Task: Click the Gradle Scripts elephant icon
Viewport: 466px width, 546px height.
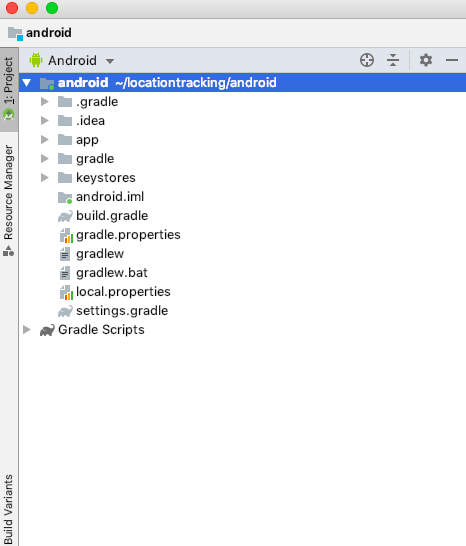Action: [x=47, y=330]
